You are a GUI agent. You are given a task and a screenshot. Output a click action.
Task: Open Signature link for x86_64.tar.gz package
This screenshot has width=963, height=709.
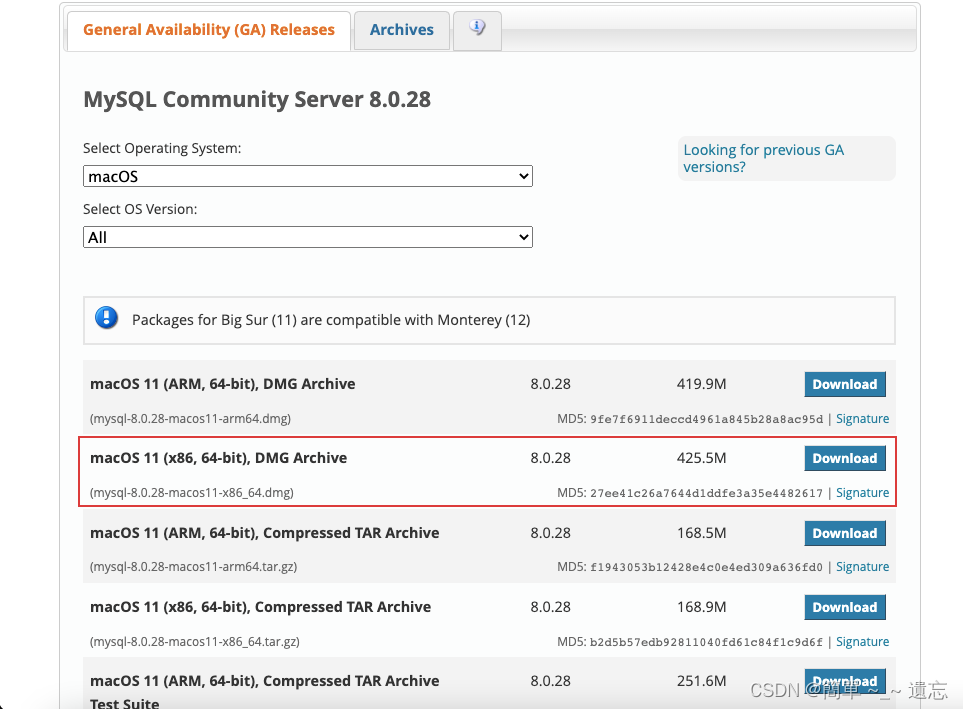click(x=862, y=641)
